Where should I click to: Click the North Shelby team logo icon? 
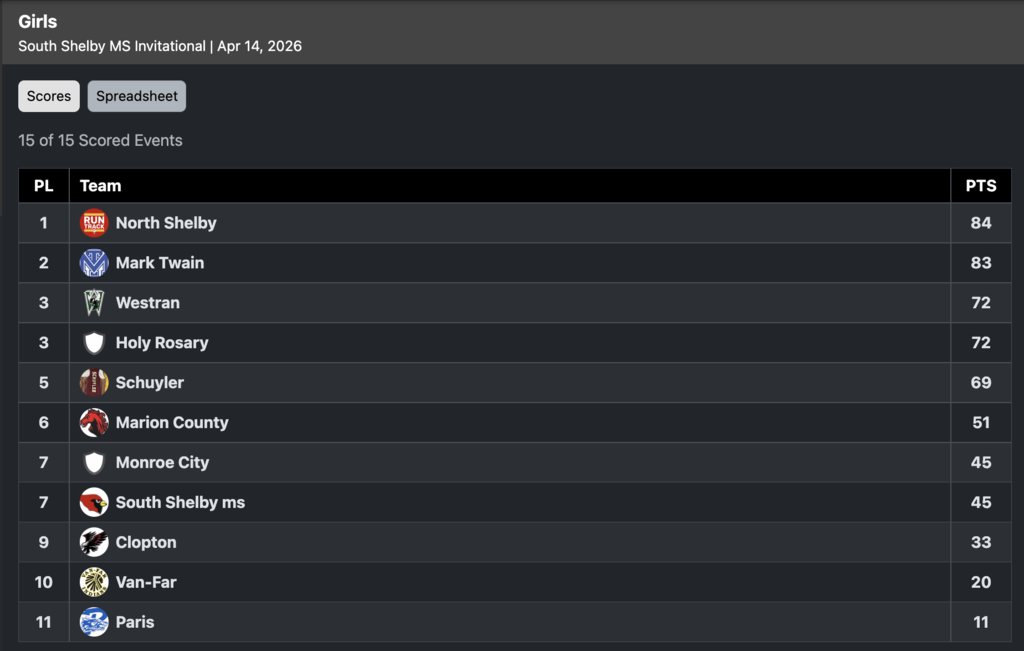(x=94, y=223)
